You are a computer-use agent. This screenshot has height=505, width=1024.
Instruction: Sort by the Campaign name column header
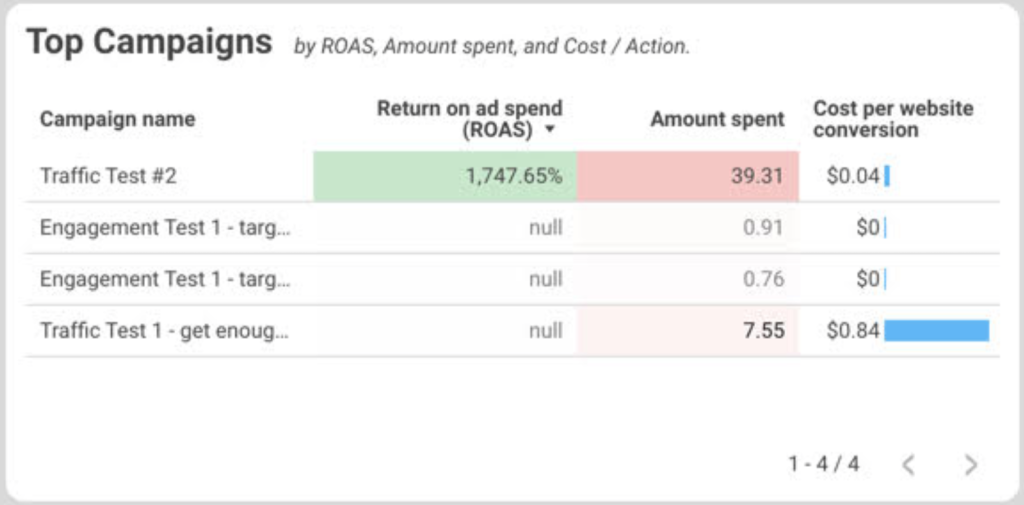(117, 120)
